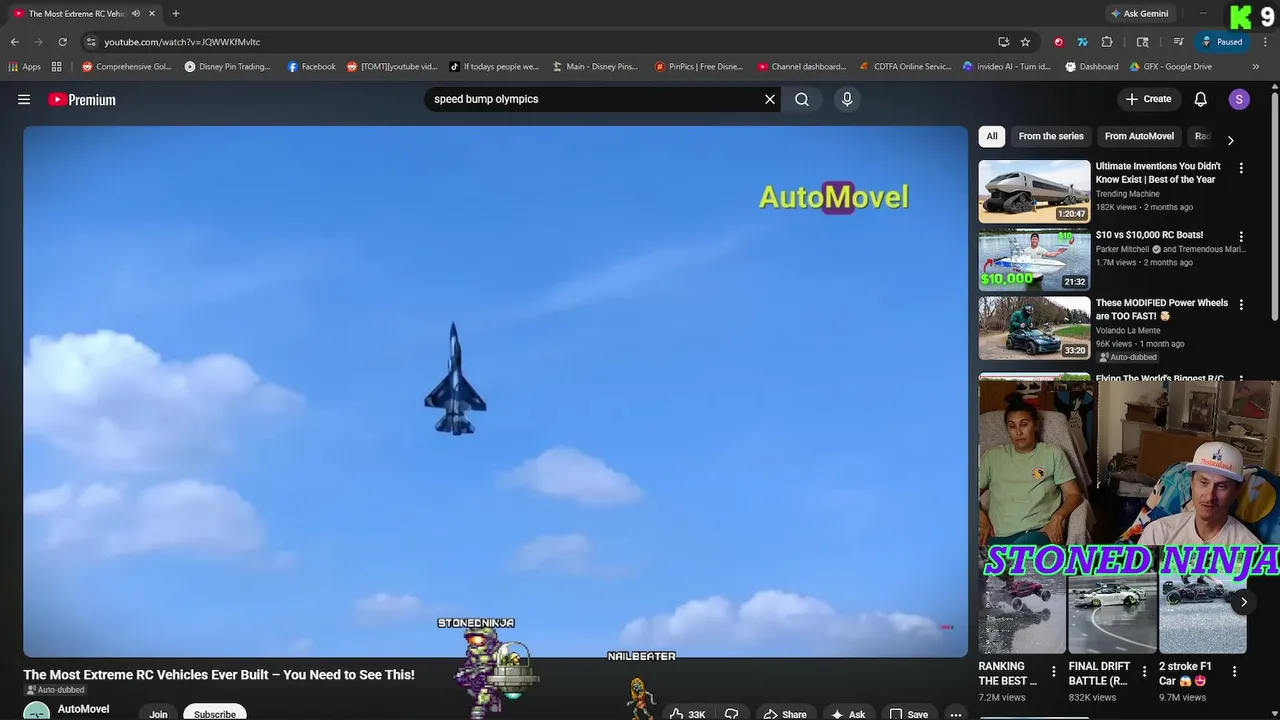
Task: Open media controls music icon
Action: pos(1179,42)
